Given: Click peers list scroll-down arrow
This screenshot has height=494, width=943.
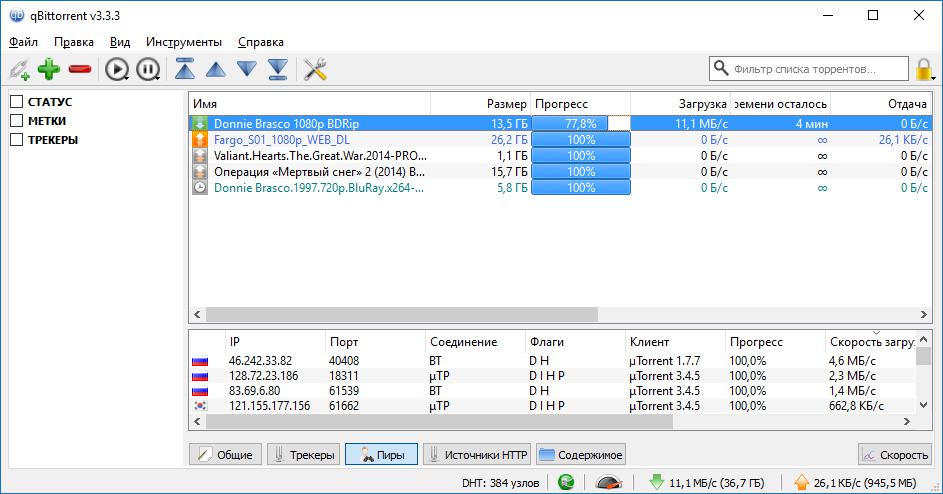Looking at the screenshot, I should (924, 406).
